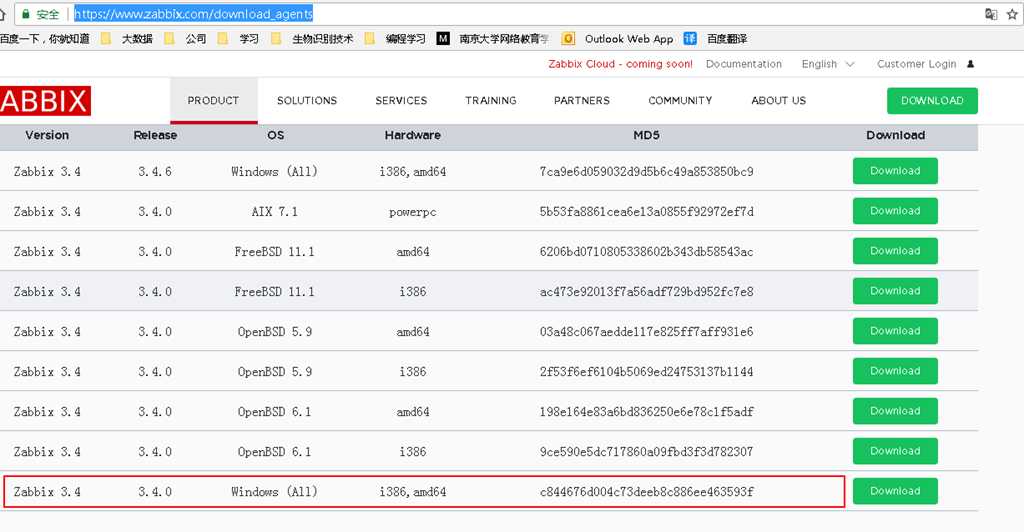Click the Version column header
1024x532 pixels.
47,135
